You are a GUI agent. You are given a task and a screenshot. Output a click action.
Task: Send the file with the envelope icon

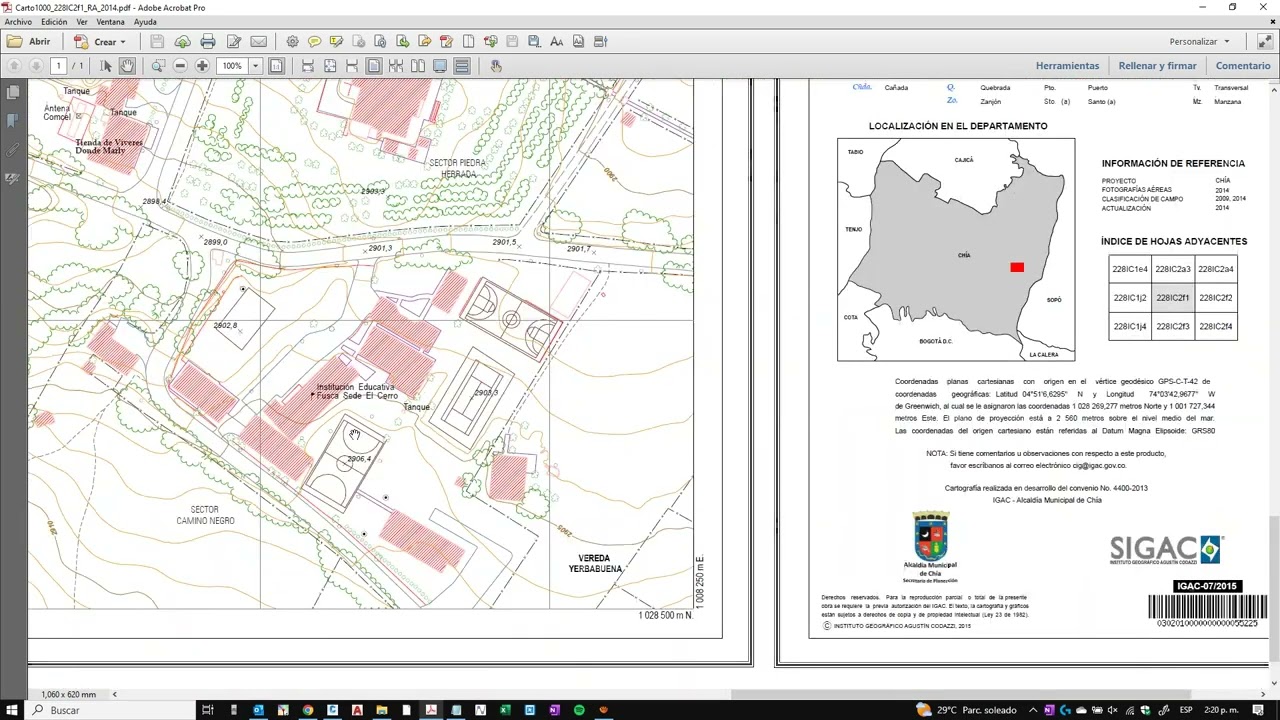pos(259,42)
